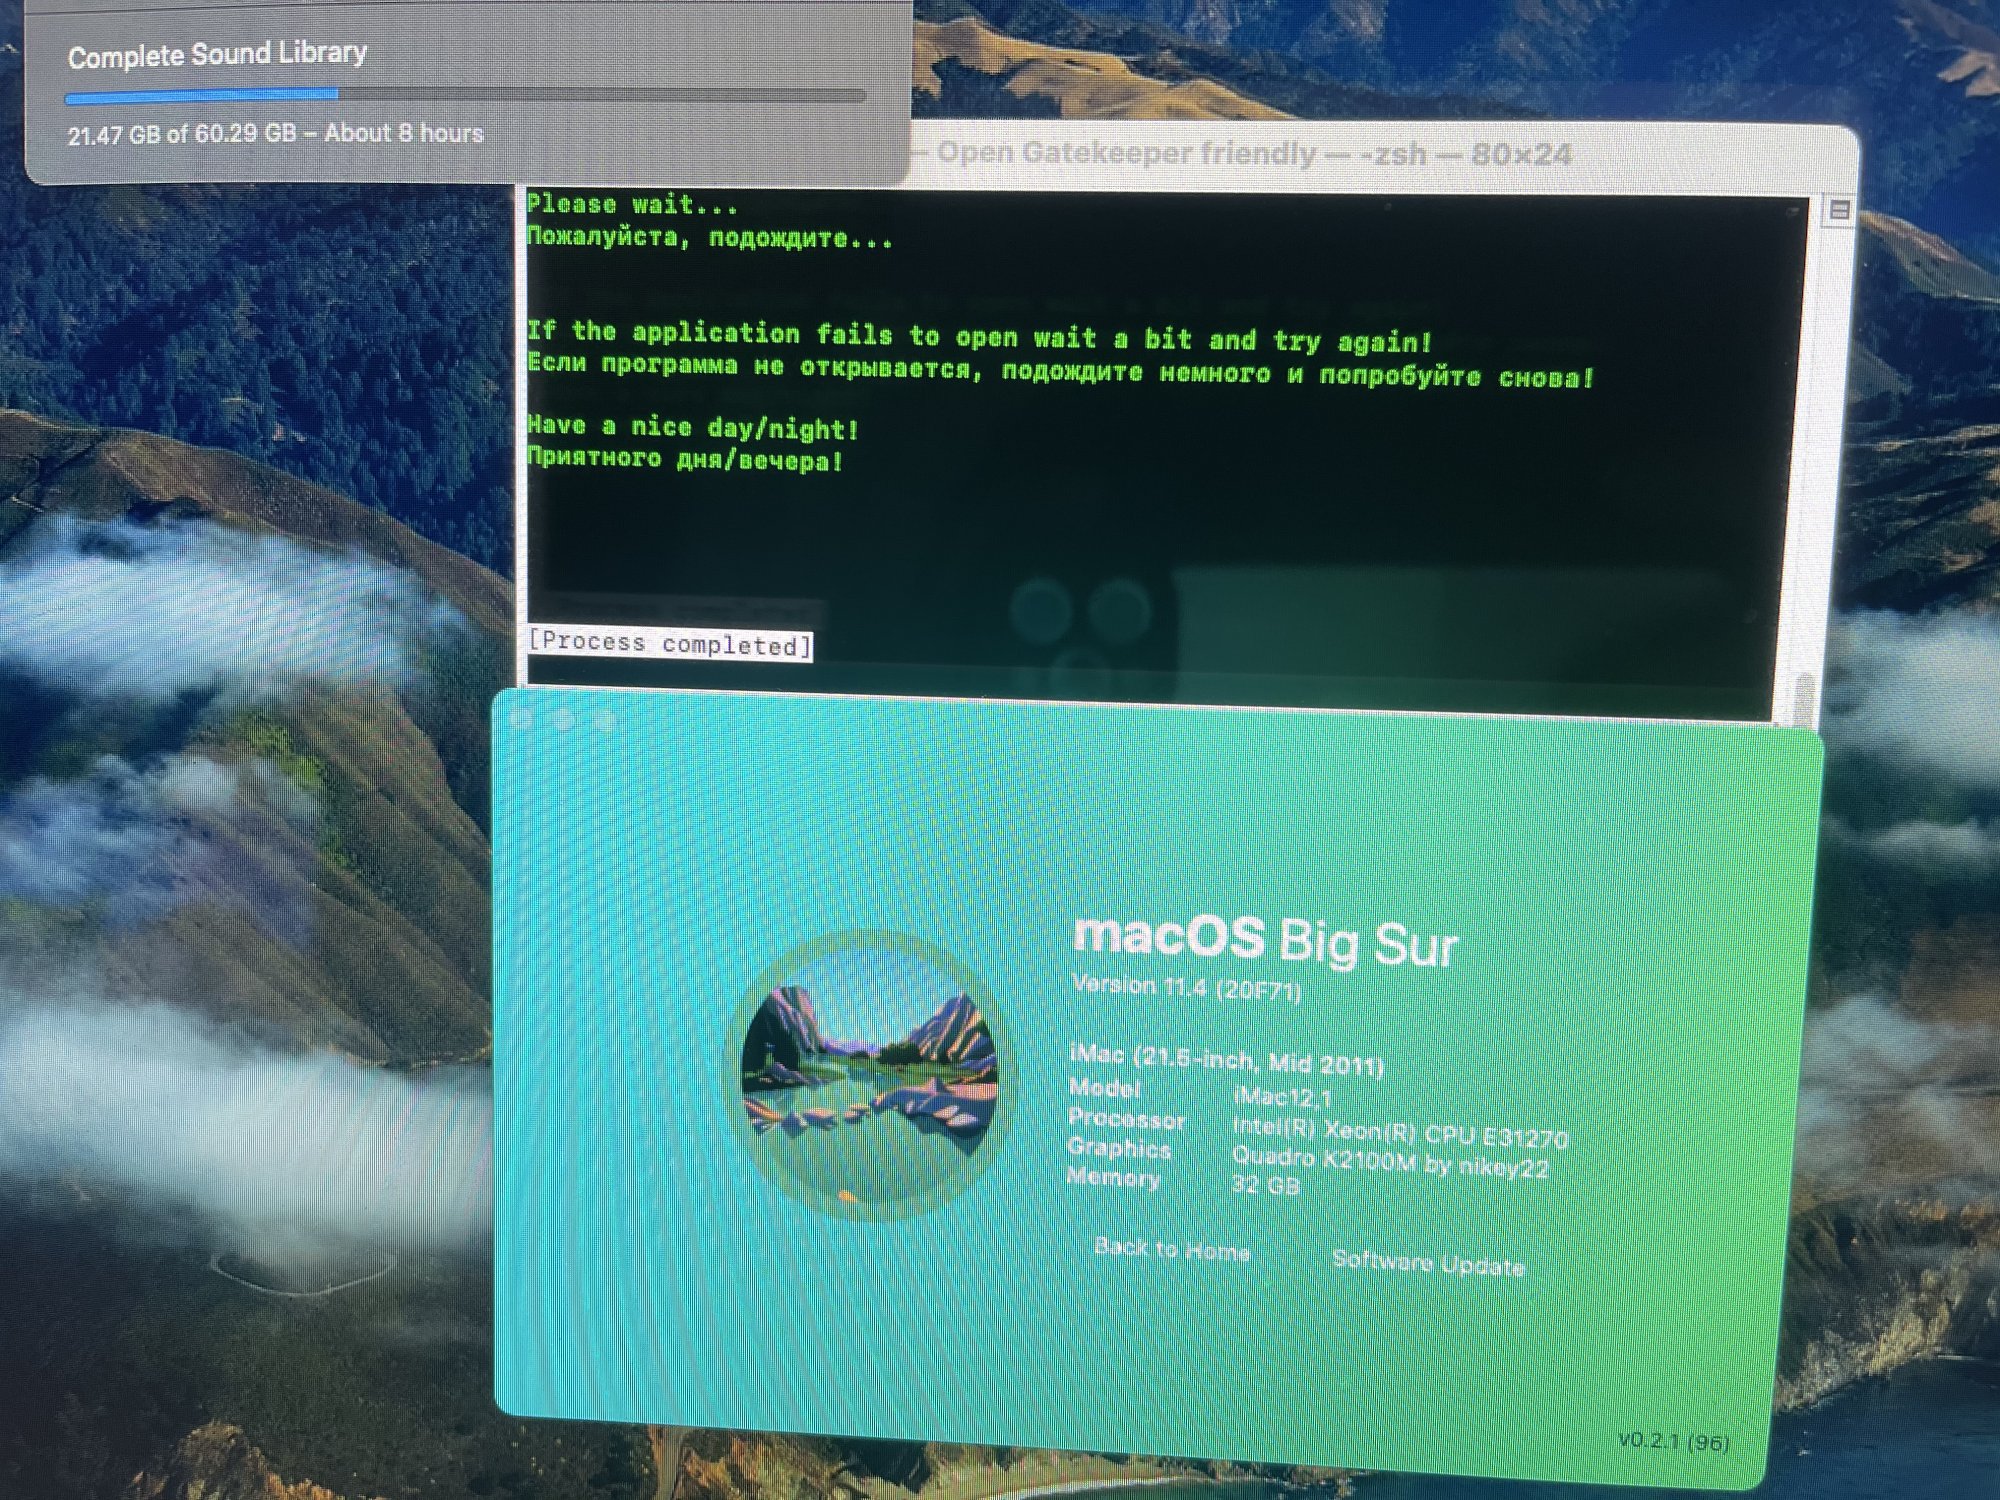Click the '21.47 GB of 60.29 GB' status text
This screenshot has width=2000, height=1500.
tap(182, 134)
